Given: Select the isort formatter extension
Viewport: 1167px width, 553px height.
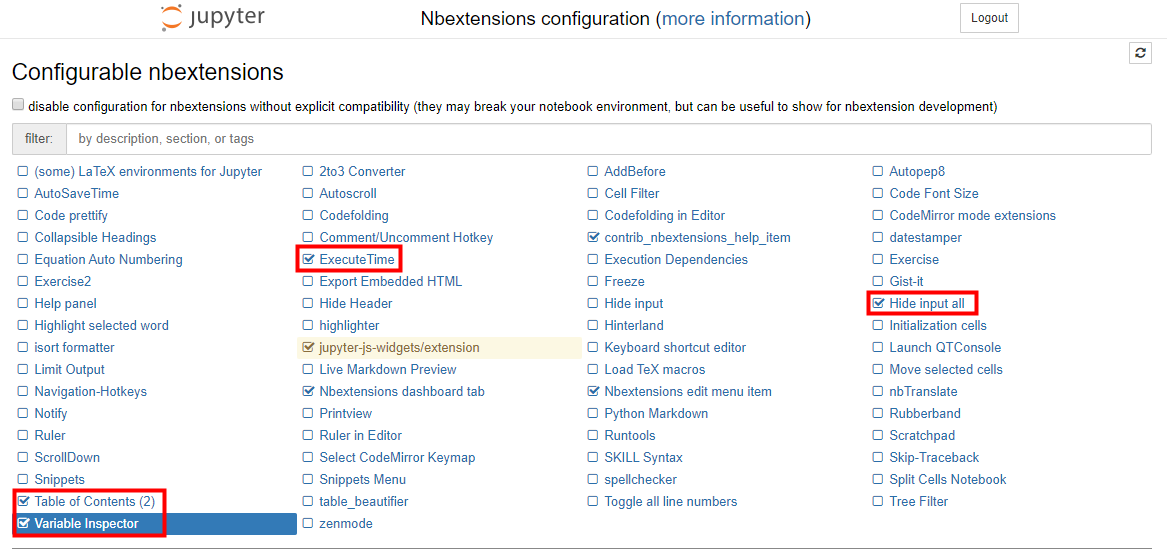Looking at the screenshot, I should click(x=74, y=348).
